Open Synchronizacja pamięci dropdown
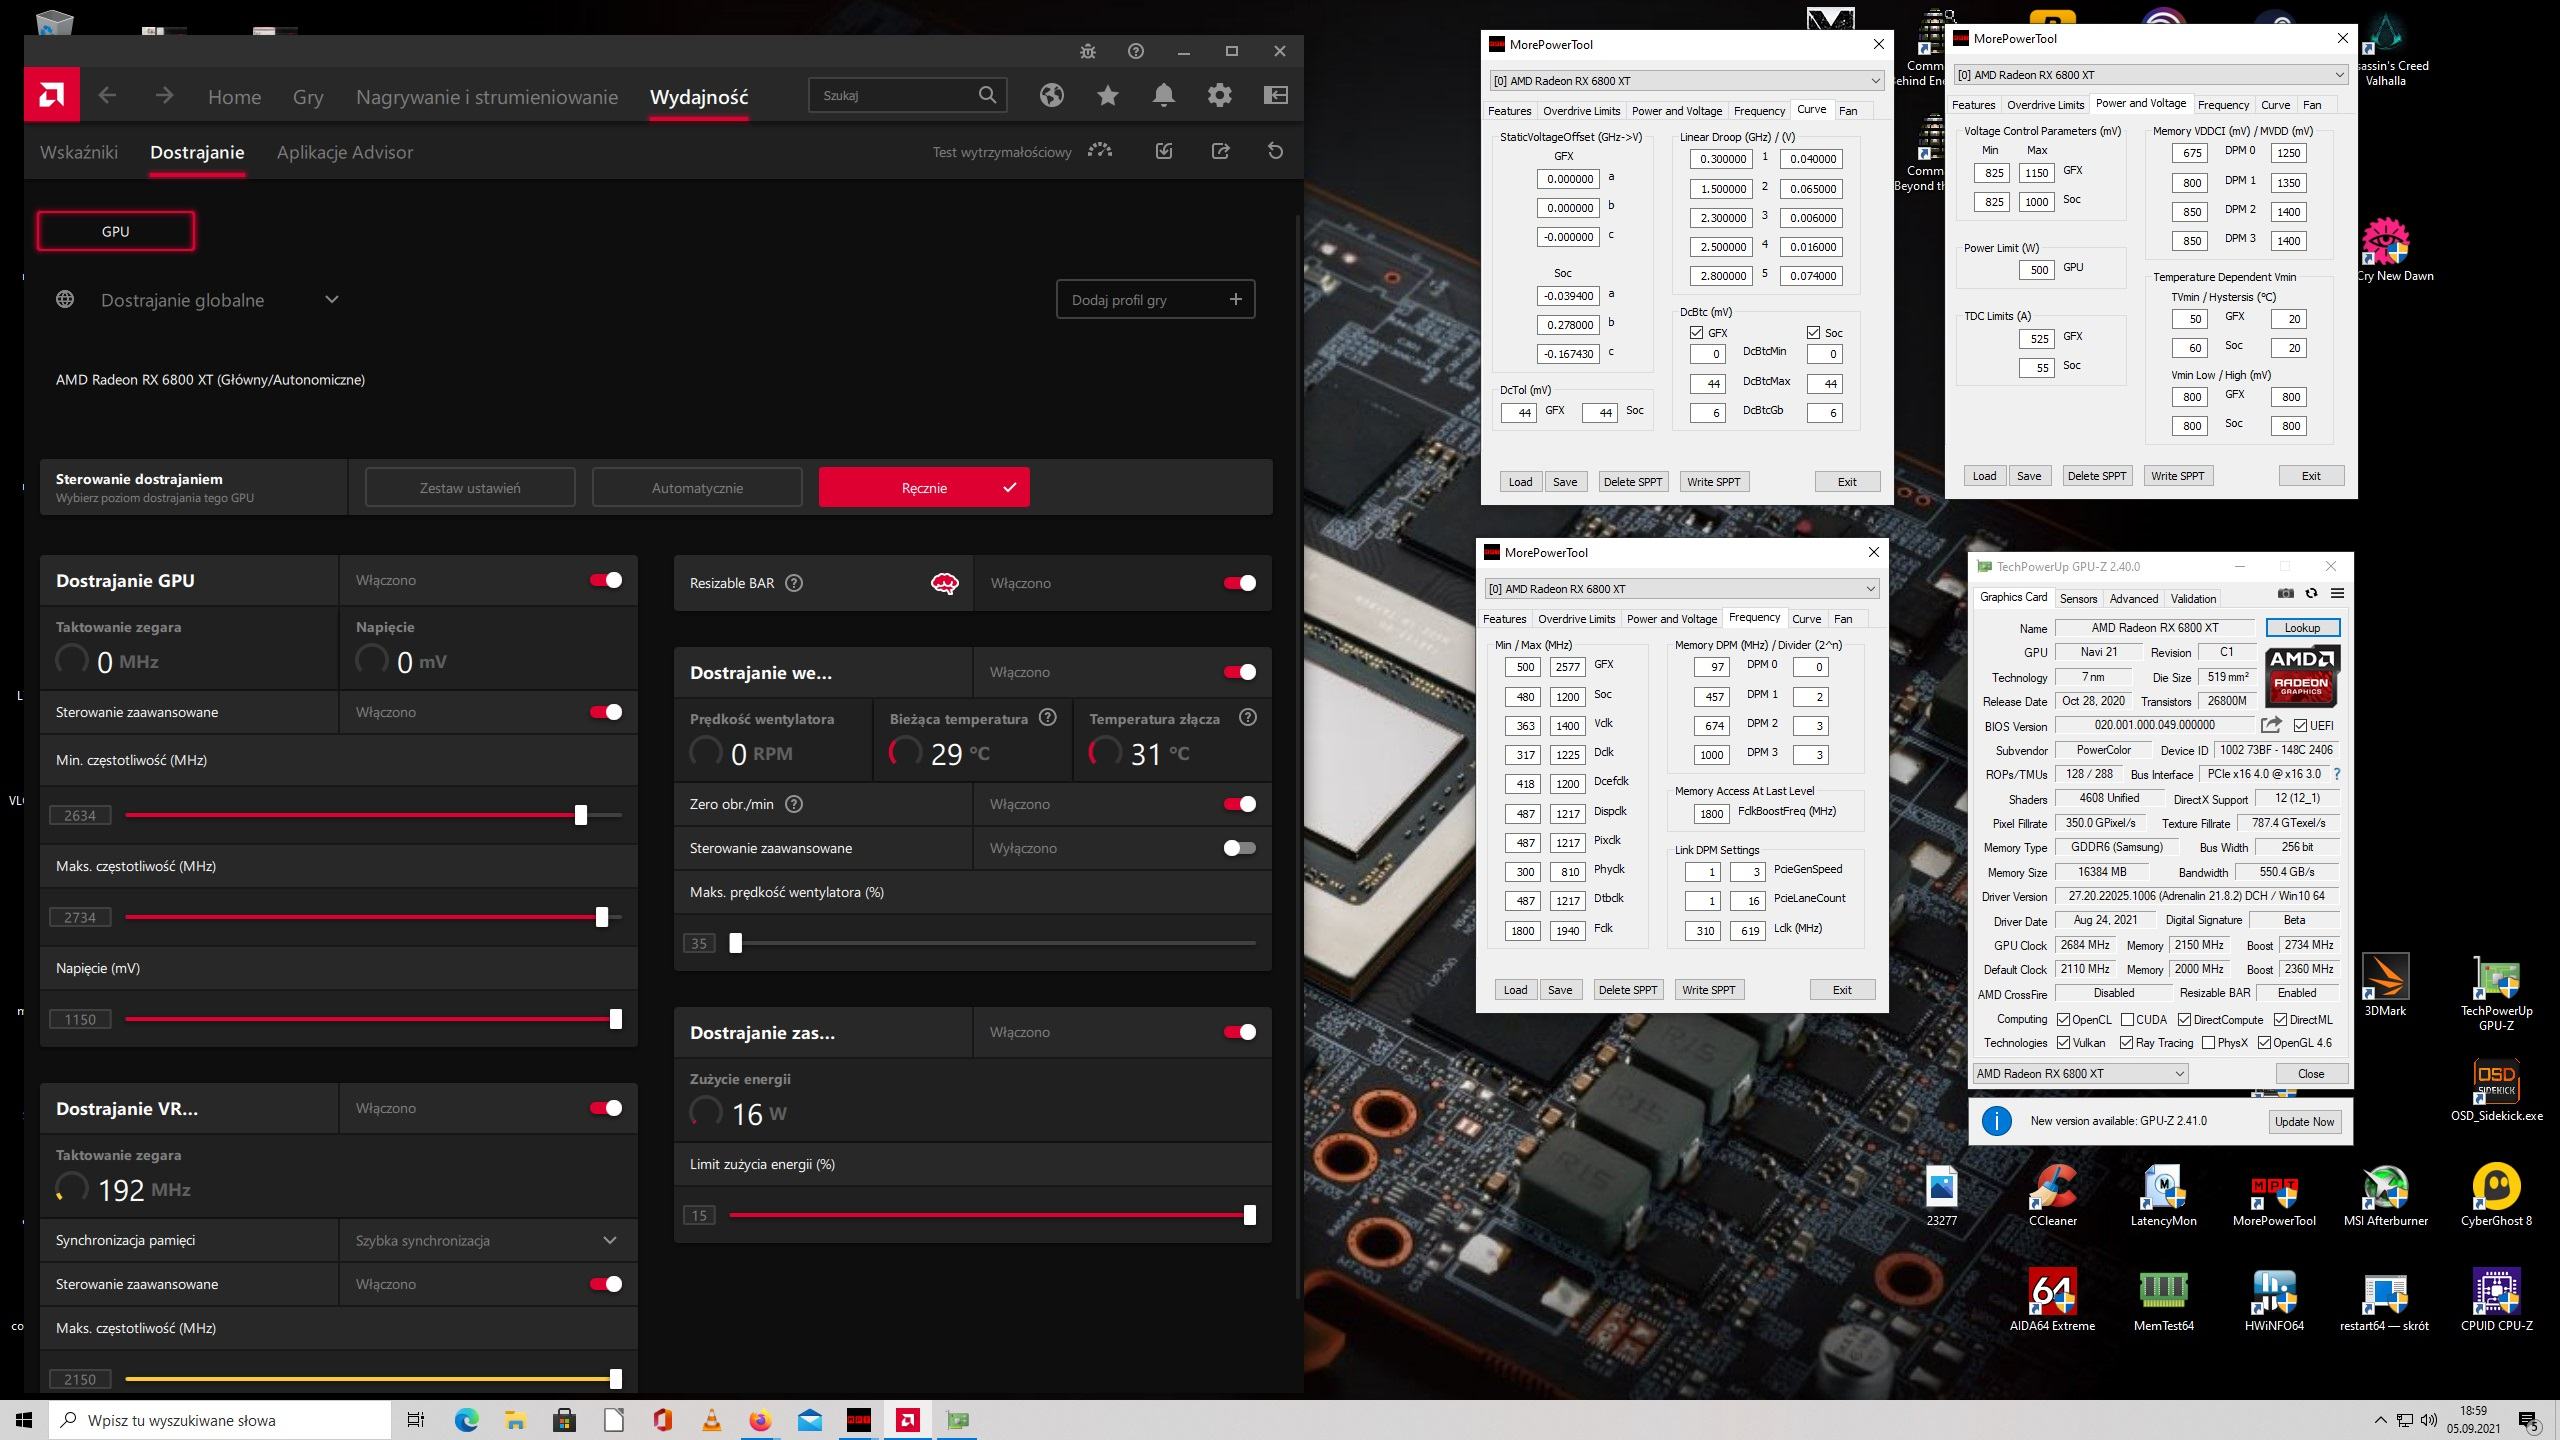The width and height of the screenshot is (2560, 1440). pos(609,1240)
